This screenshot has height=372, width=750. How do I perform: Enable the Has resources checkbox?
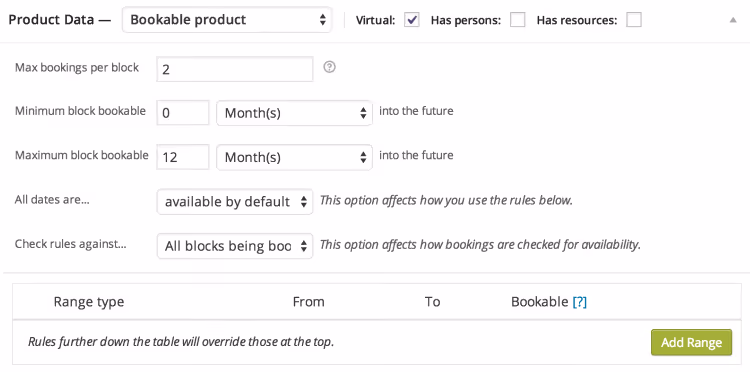pos(634,20)
